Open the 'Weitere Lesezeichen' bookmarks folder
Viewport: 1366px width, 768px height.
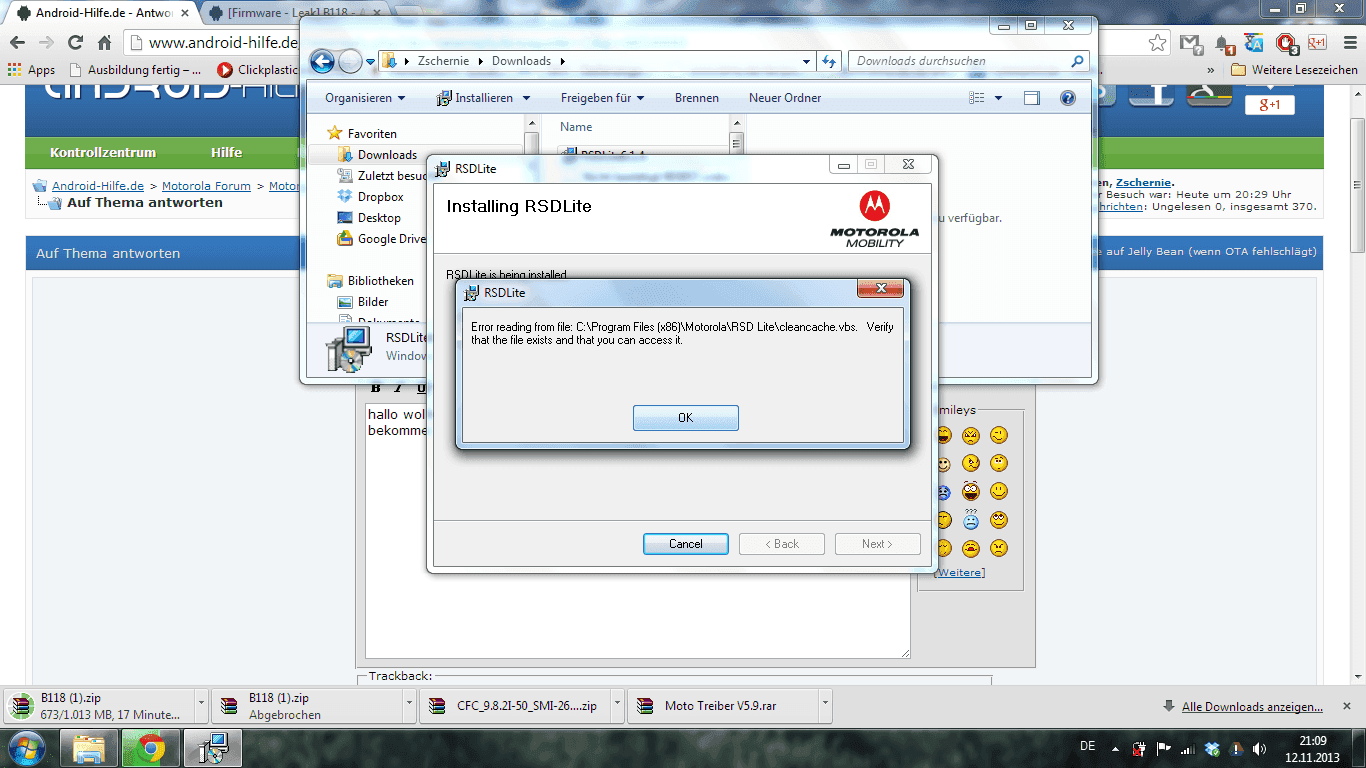(x=1294, y=70)
